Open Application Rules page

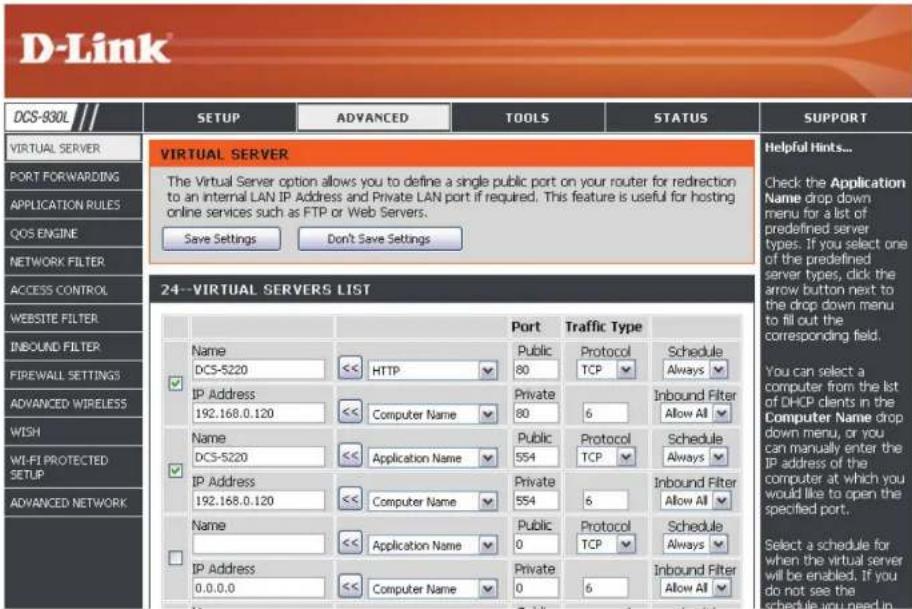coord(73,205)
